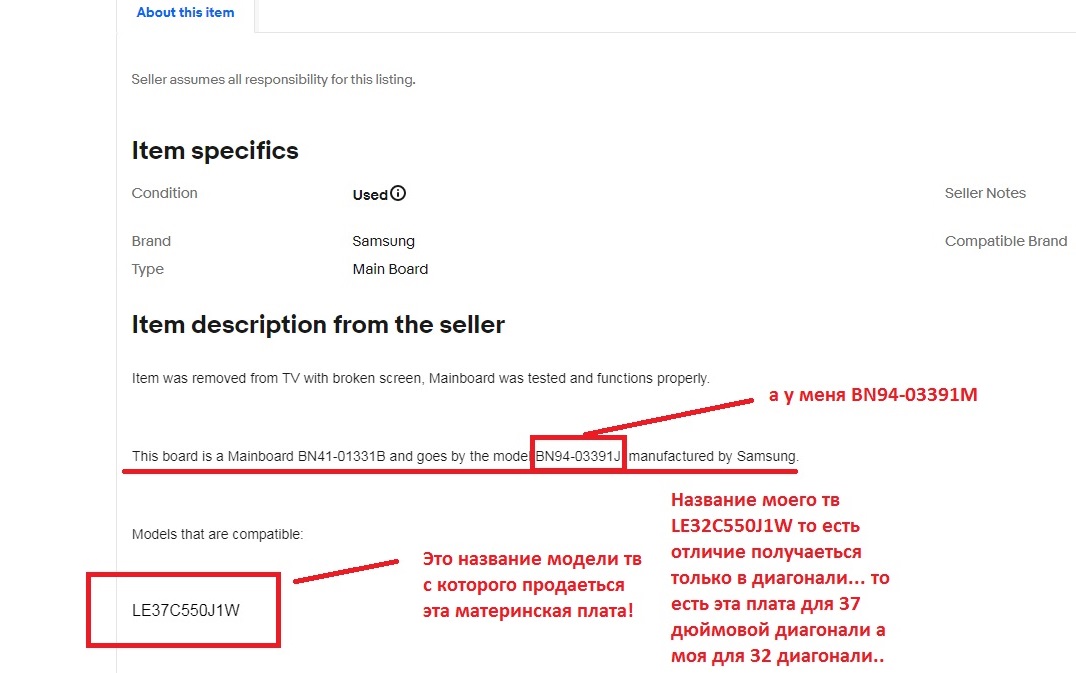Click the compatible model LE37C550J1W
1076x673 pixels.
tap(186, 610)
